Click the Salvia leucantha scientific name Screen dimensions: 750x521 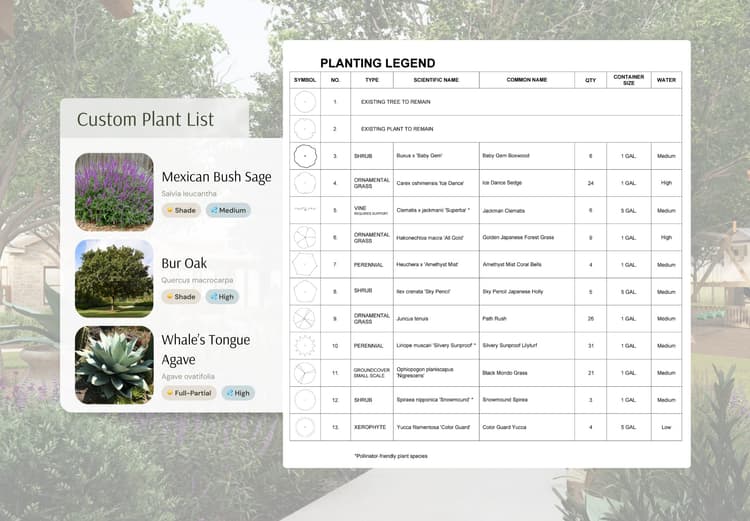(x=189, y=194)
